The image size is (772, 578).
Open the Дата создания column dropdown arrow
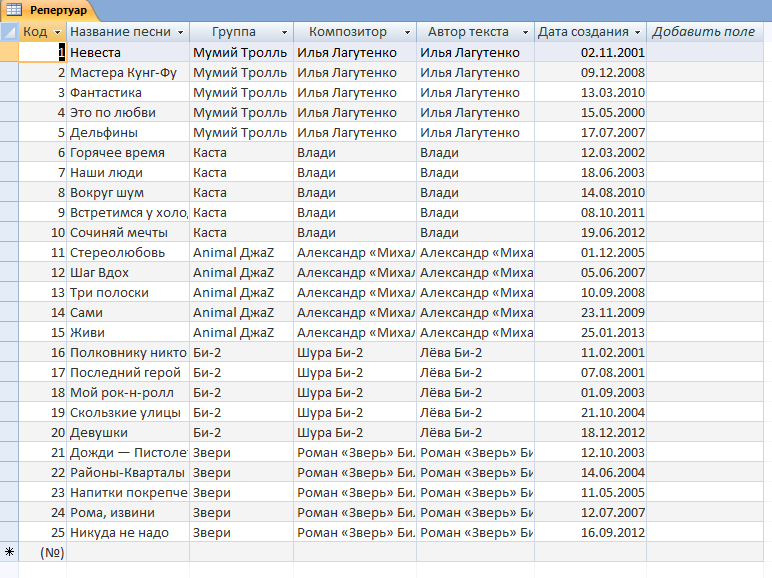pyautogui.click(x=638, y=32)
